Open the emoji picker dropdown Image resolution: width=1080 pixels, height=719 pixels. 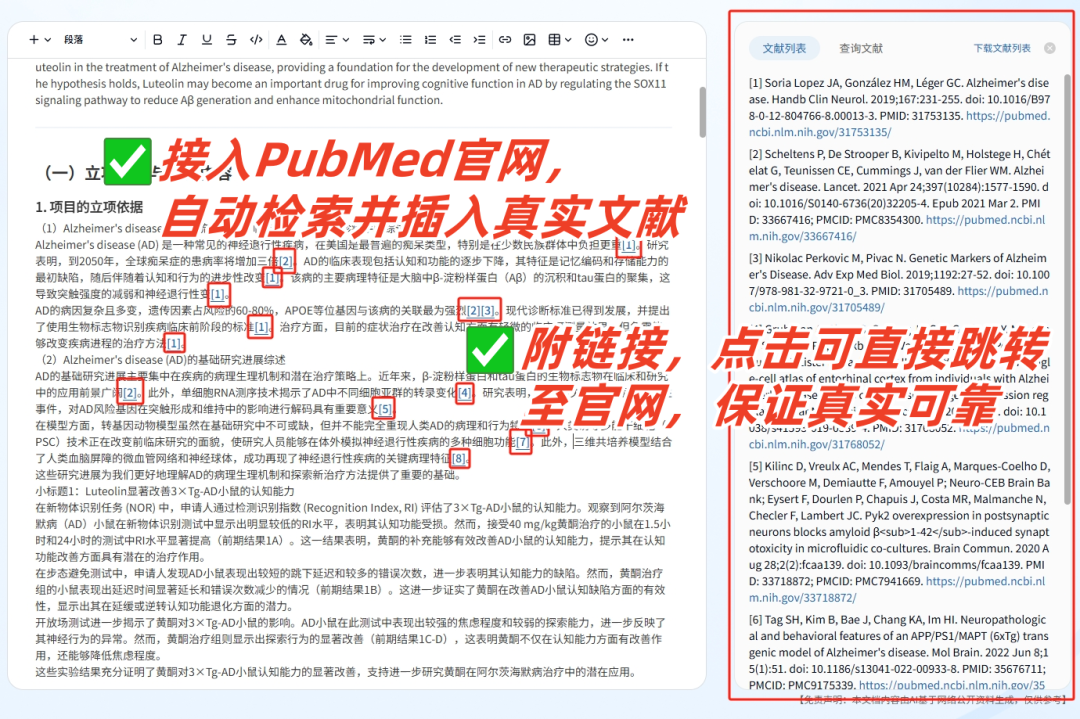[x=596, y=40]
